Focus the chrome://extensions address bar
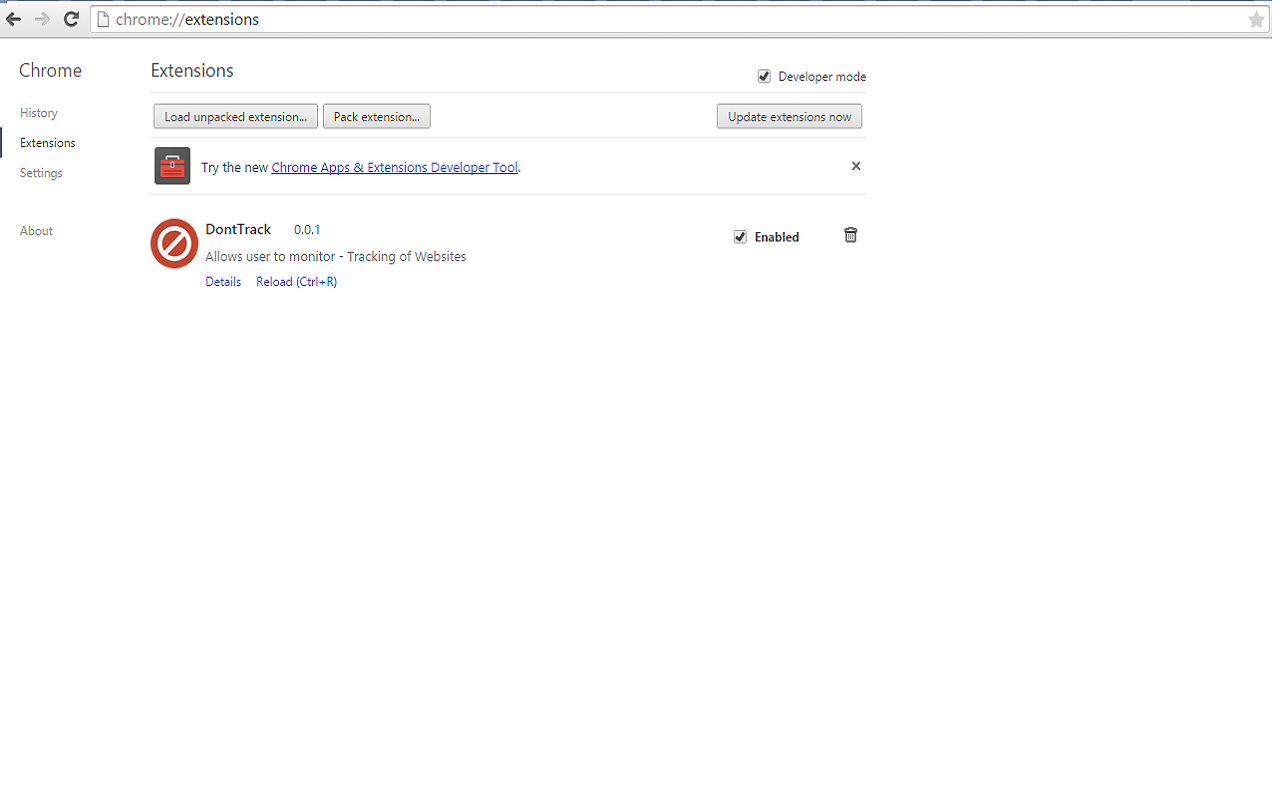 coord(680,19)
